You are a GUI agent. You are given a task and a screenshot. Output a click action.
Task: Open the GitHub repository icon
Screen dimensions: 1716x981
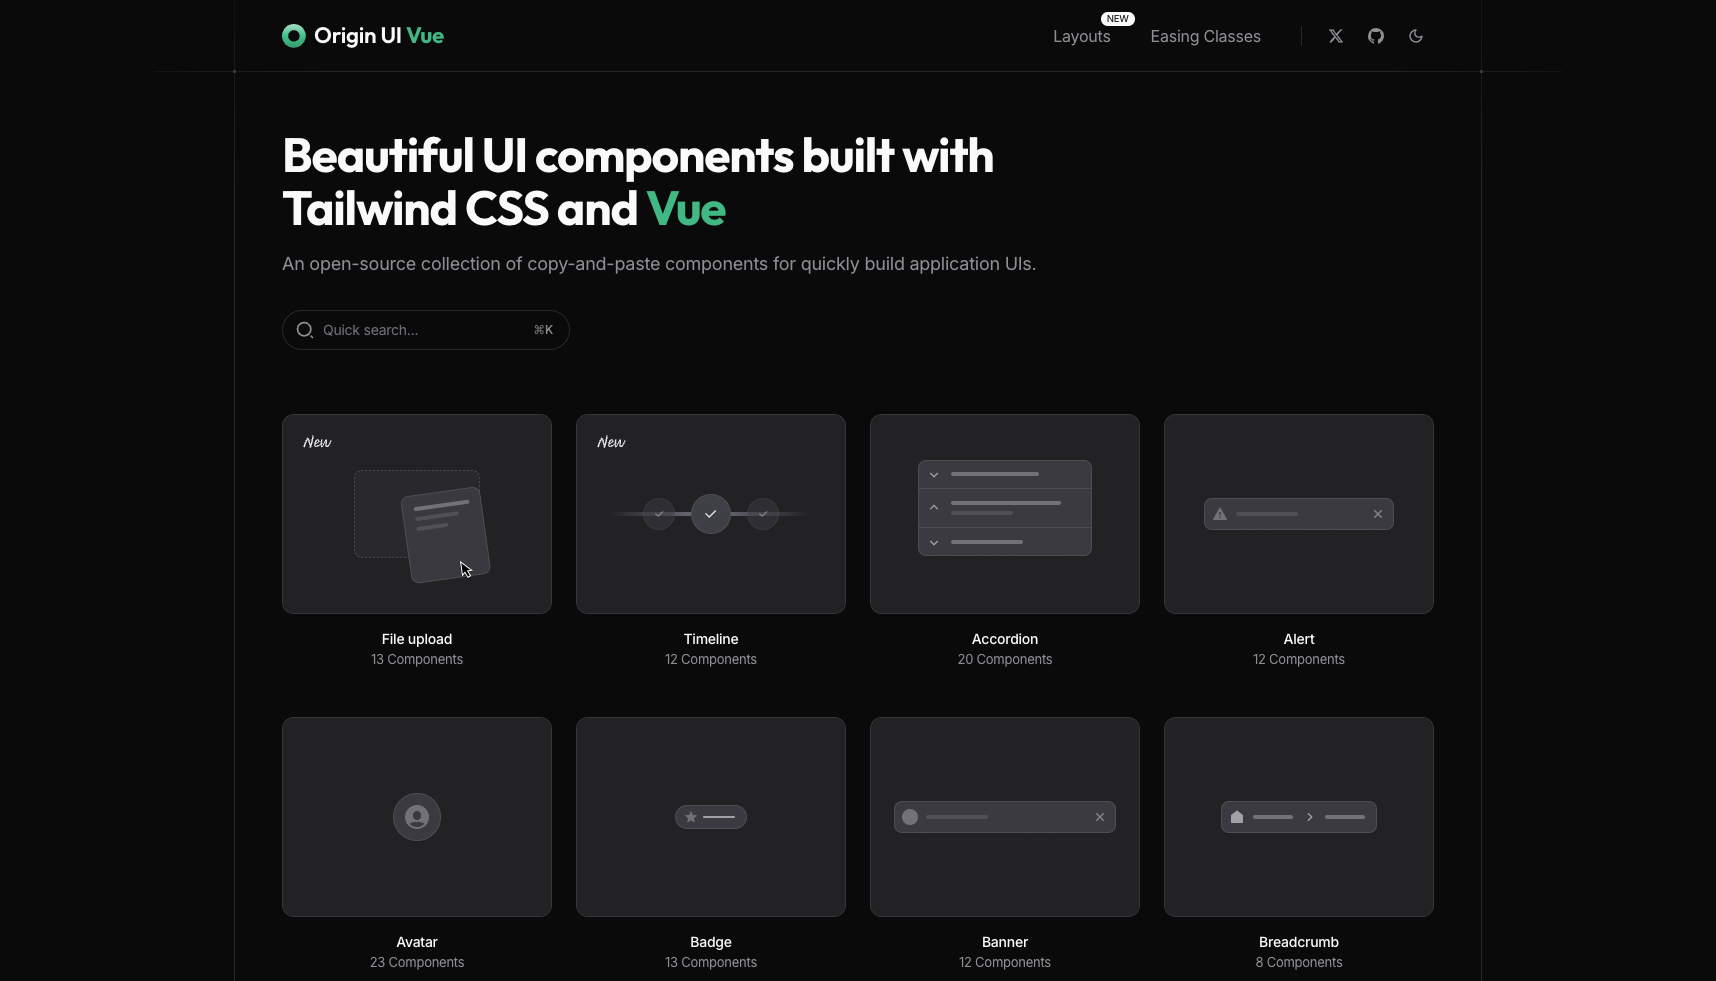1375,36
